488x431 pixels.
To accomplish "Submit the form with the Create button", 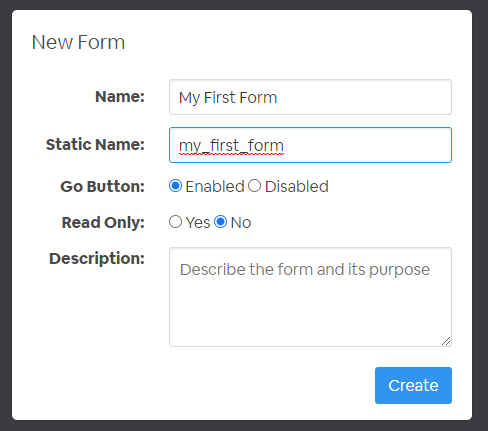I will click(413, 385).
